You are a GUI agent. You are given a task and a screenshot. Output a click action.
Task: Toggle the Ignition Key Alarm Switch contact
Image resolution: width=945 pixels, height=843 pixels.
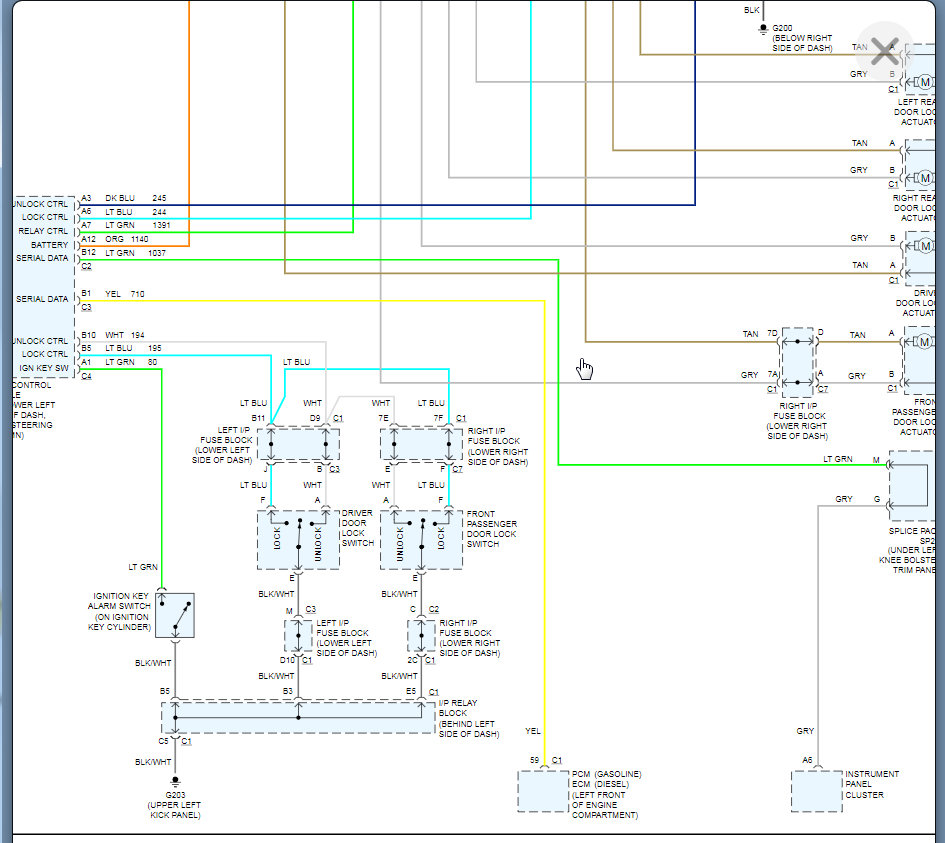(x=175, y=615)
